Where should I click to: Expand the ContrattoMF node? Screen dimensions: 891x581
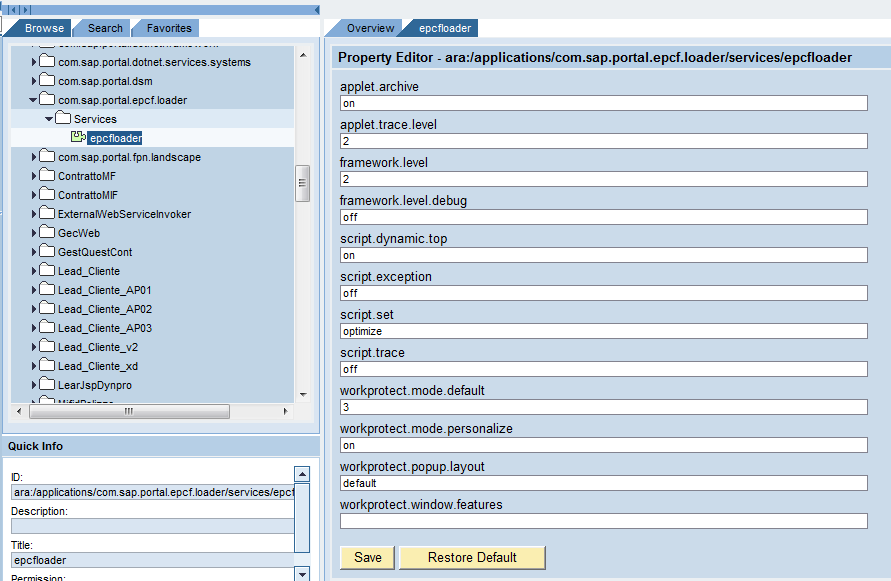[34, 176]
